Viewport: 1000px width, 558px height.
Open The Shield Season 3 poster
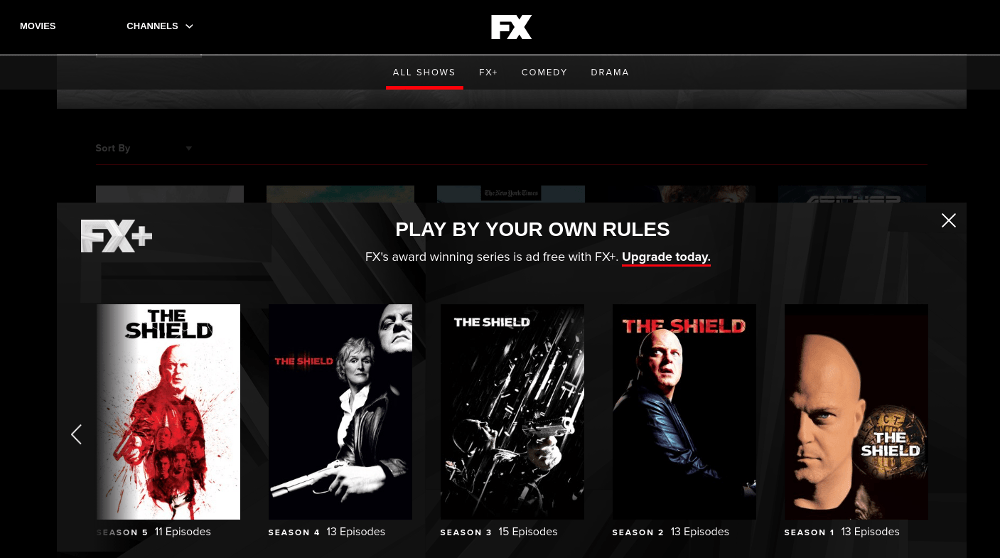click(x=512, y=412)
